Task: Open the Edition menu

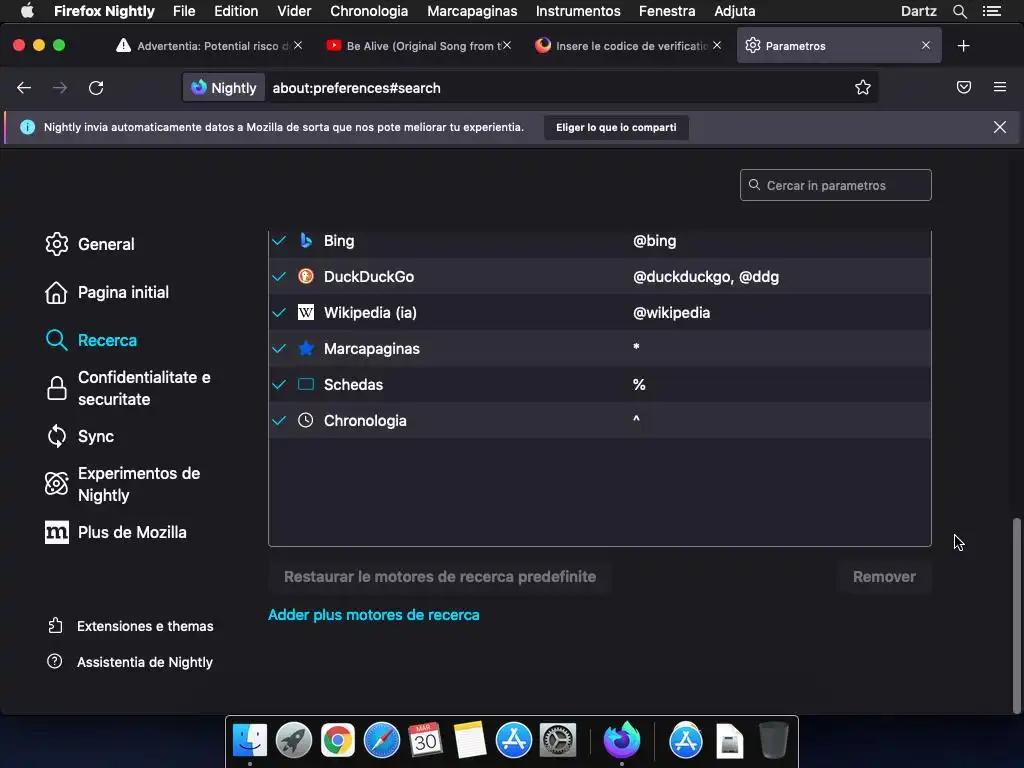Action: 236,11
